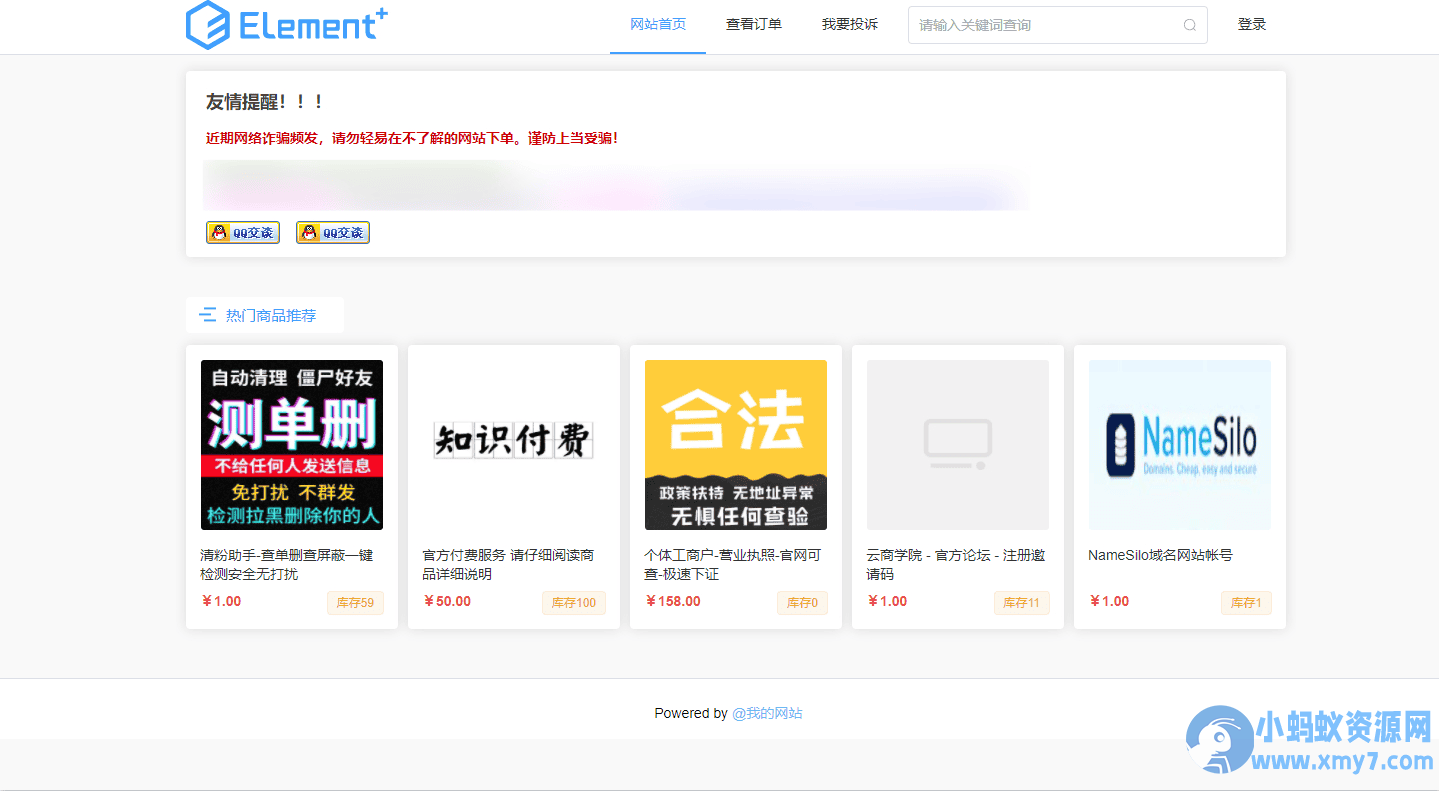Open the NameSilo product image
The image size is (1439, 791).
click(1180, 445)
